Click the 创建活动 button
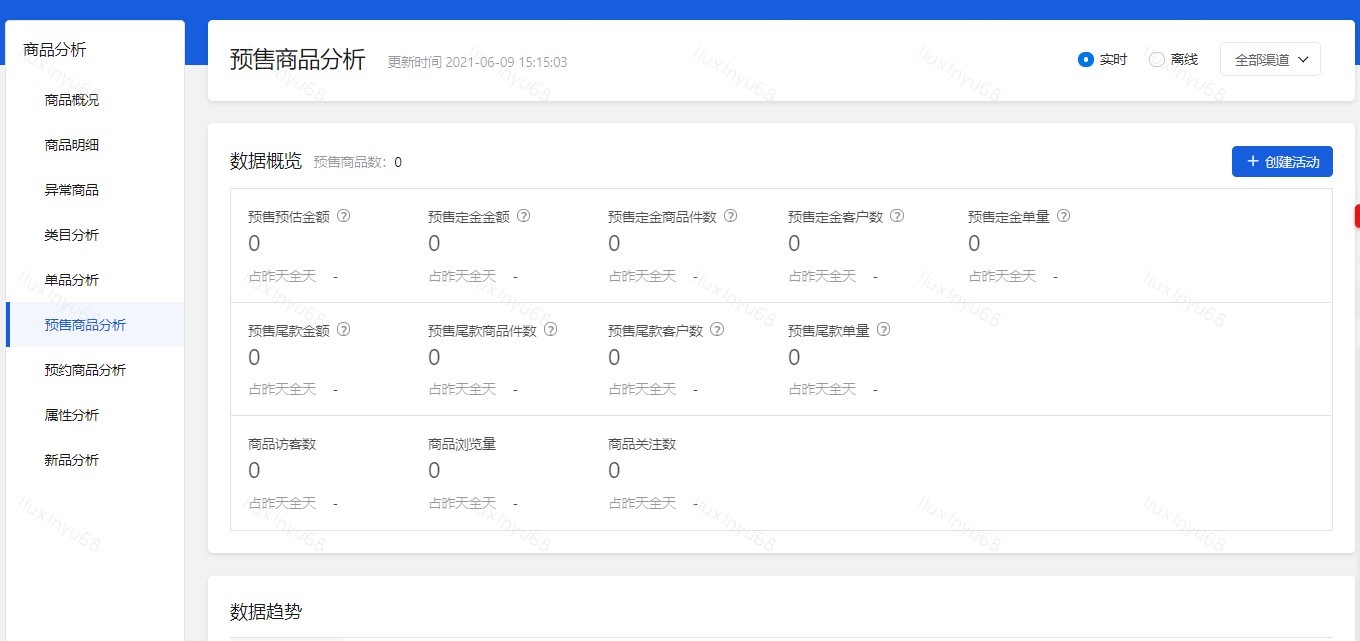This screenshot has height=641, width=1360. (x=1283, y=161)
